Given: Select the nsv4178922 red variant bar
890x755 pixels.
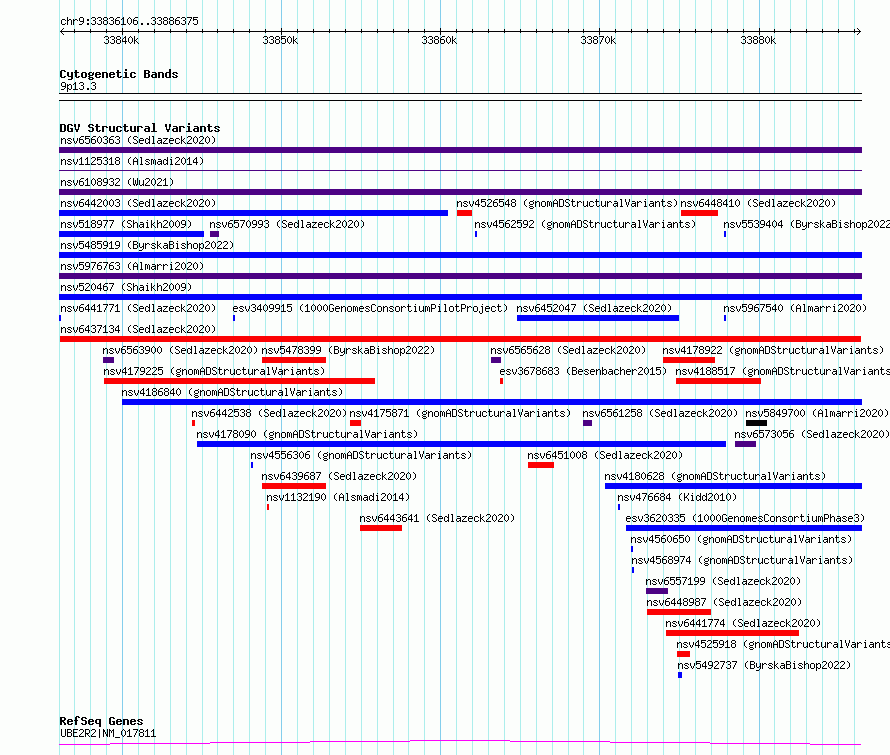Looking at the screenshot, I should pos(689,360).
